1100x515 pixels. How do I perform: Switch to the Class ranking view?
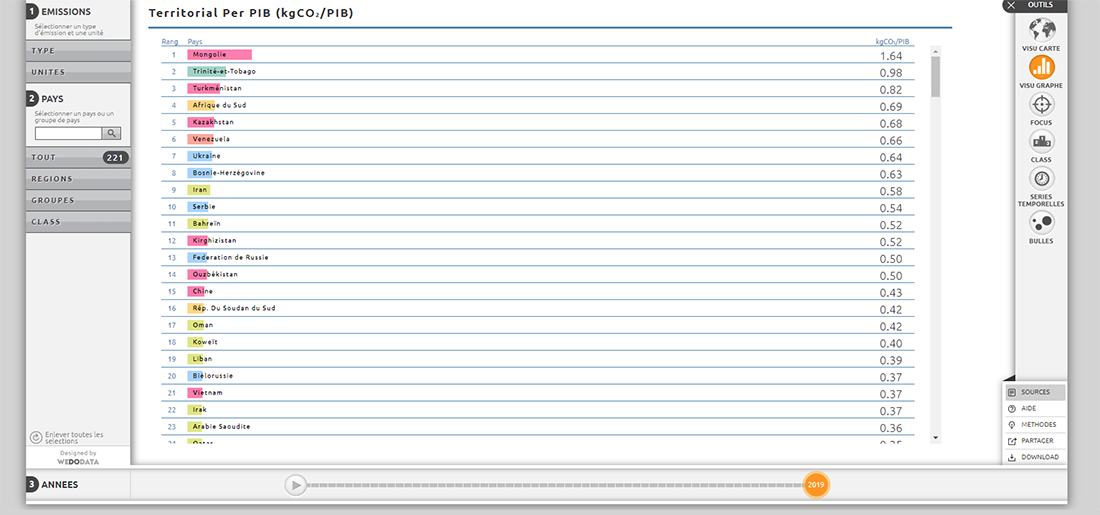1041,141
